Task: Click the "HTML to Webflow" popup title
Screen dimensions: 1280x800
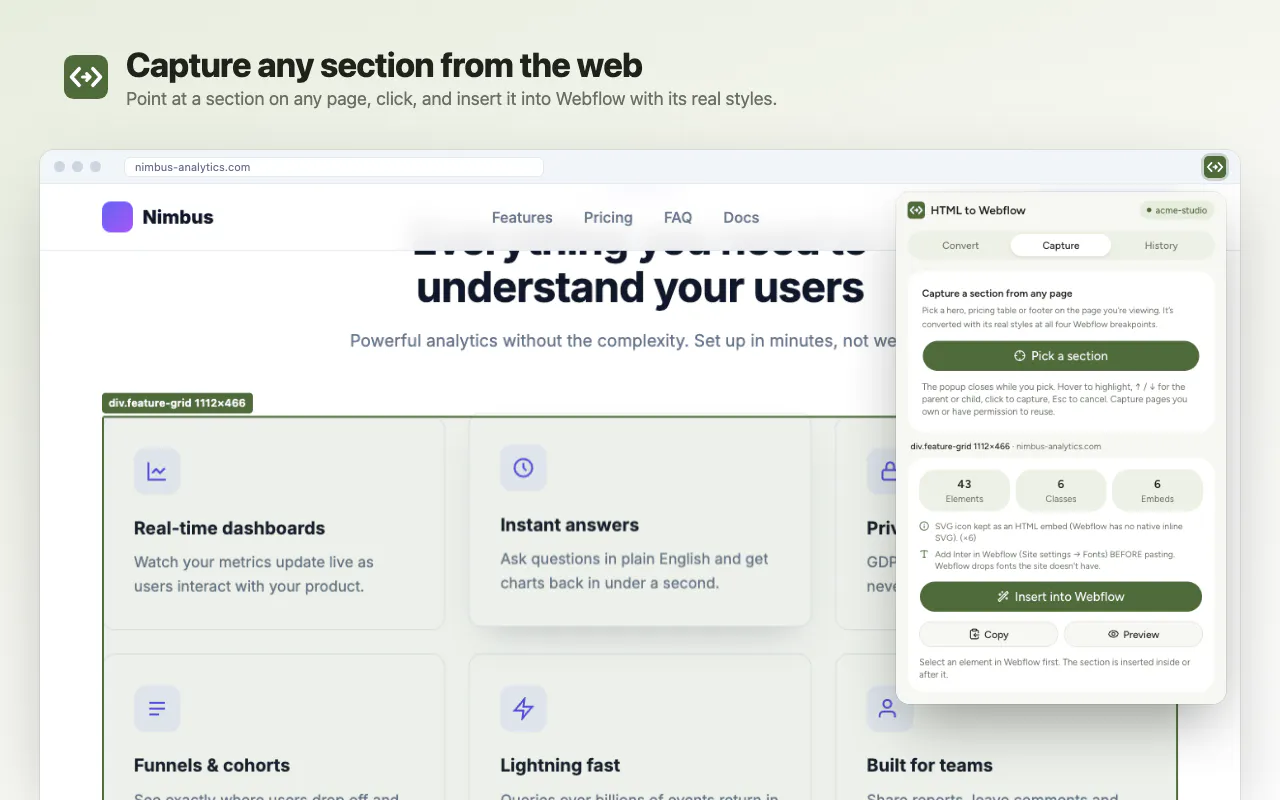Action: [978, 210]
